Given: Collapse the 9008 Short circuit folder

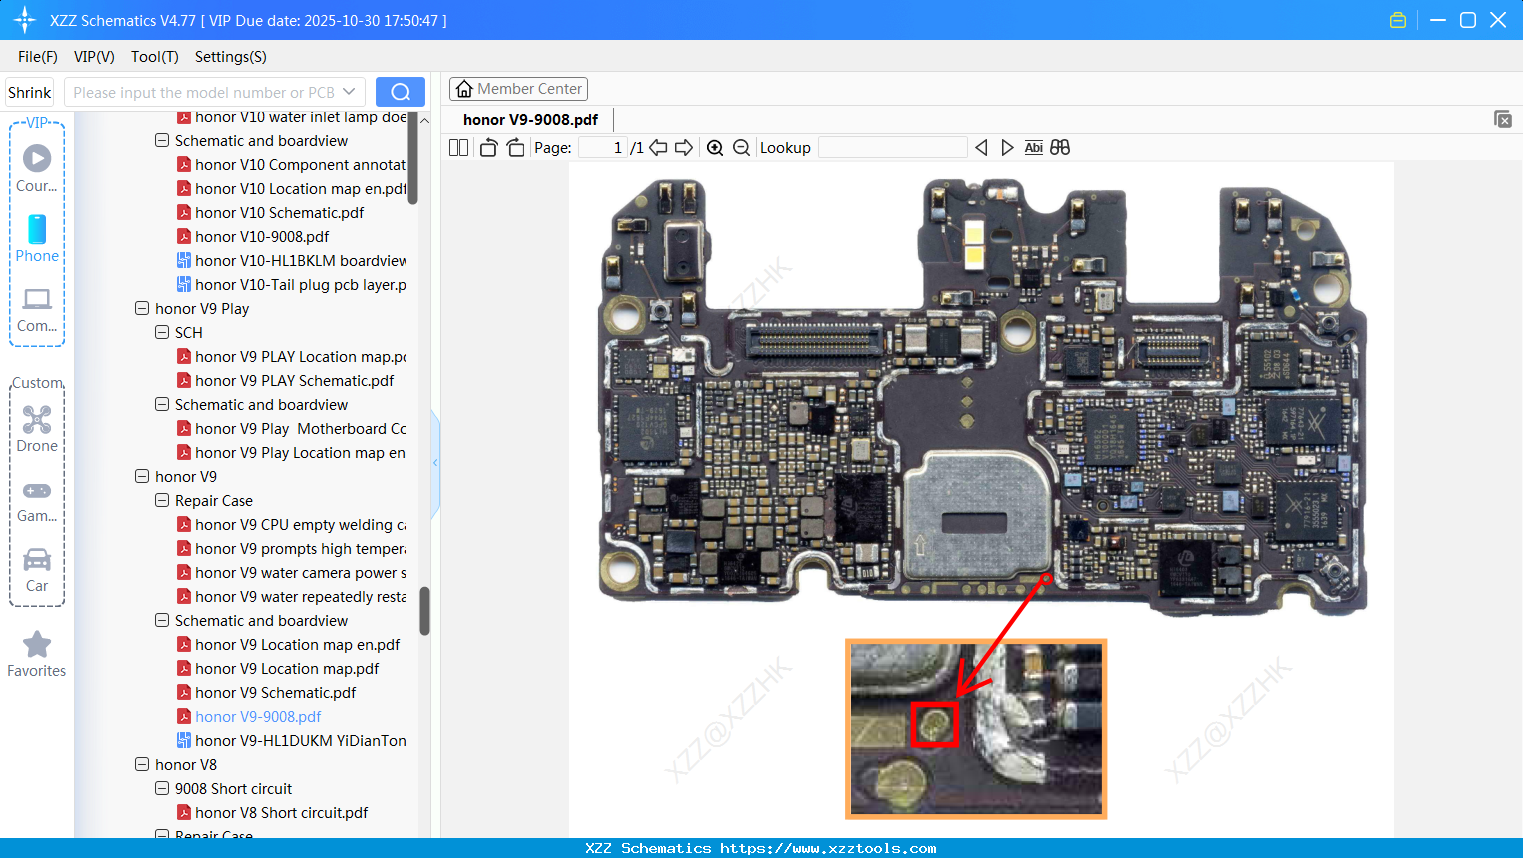Looking at the screenshot, I should pos(162,789).
